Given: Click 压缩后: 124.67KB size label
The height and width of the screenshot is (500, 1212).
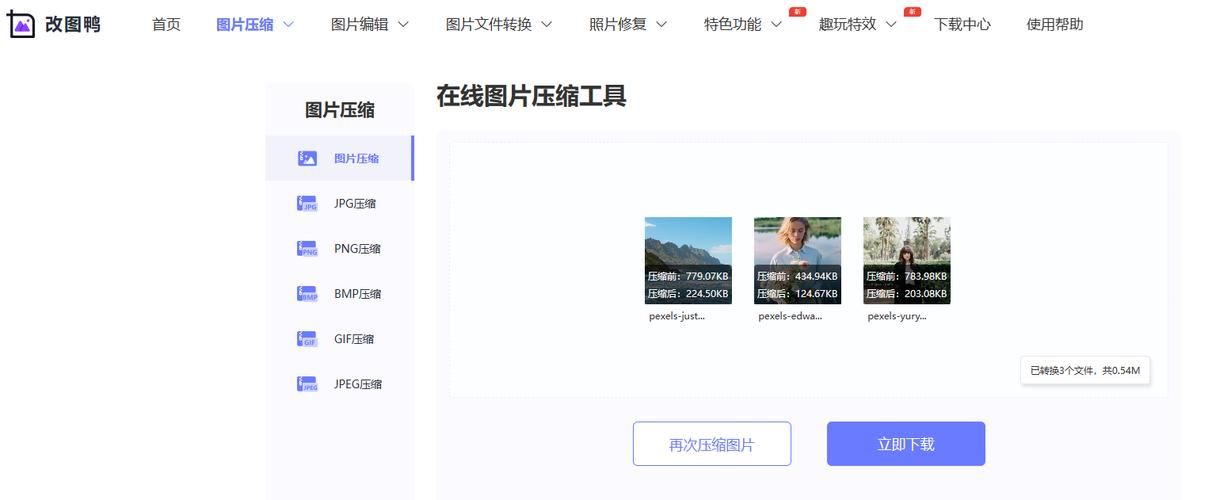Looking at the screenshot, I should pyautogui.click(x=797, y=294).
